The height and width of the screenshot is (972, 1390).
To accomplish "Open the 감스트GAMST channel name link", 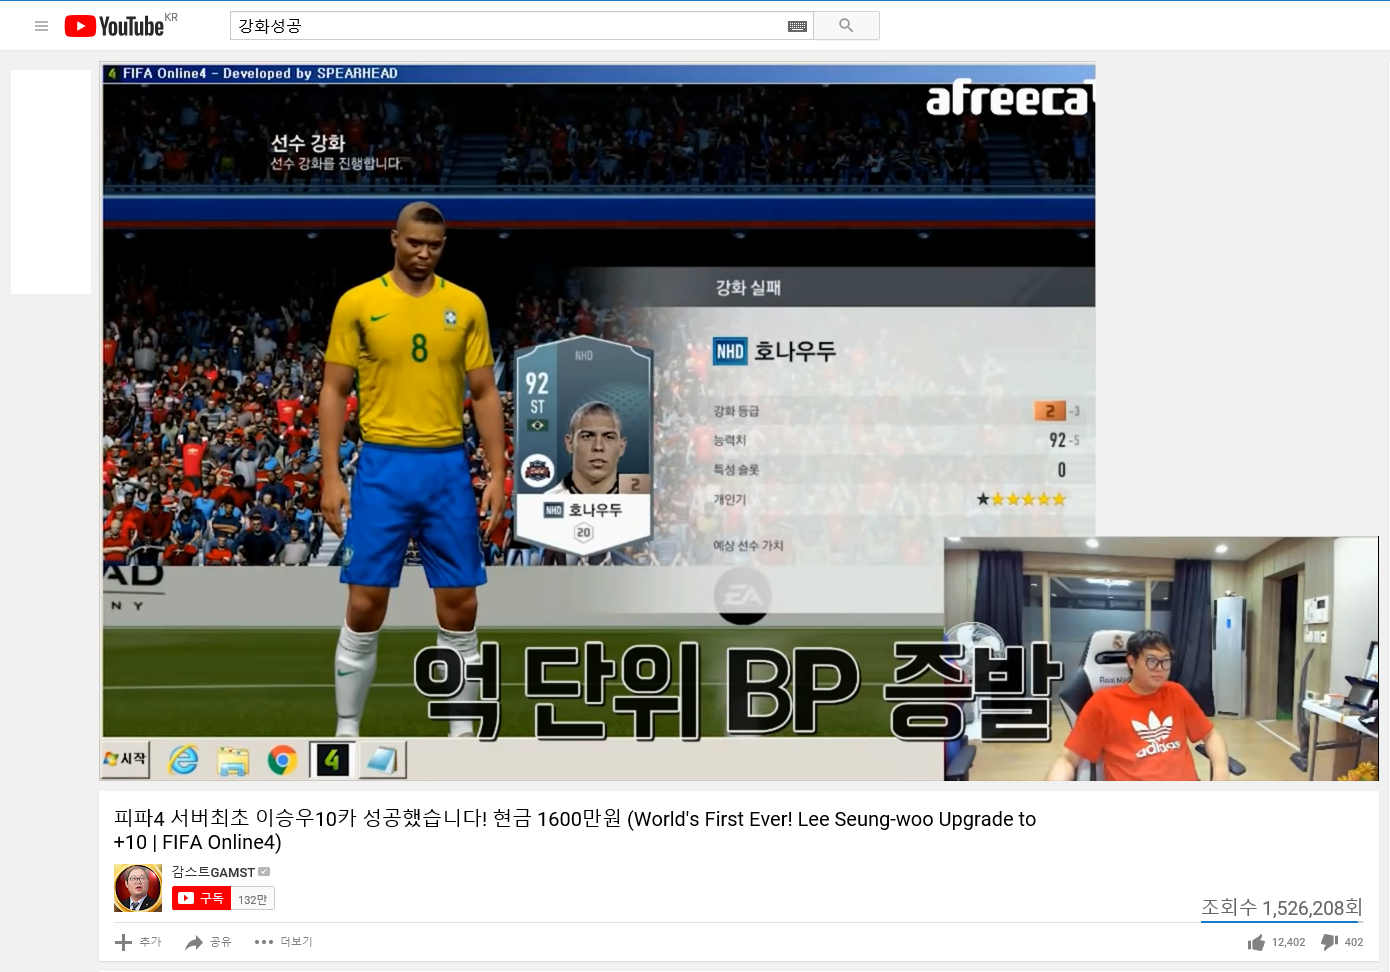I will pyautogui.click(x=213, y=872).
